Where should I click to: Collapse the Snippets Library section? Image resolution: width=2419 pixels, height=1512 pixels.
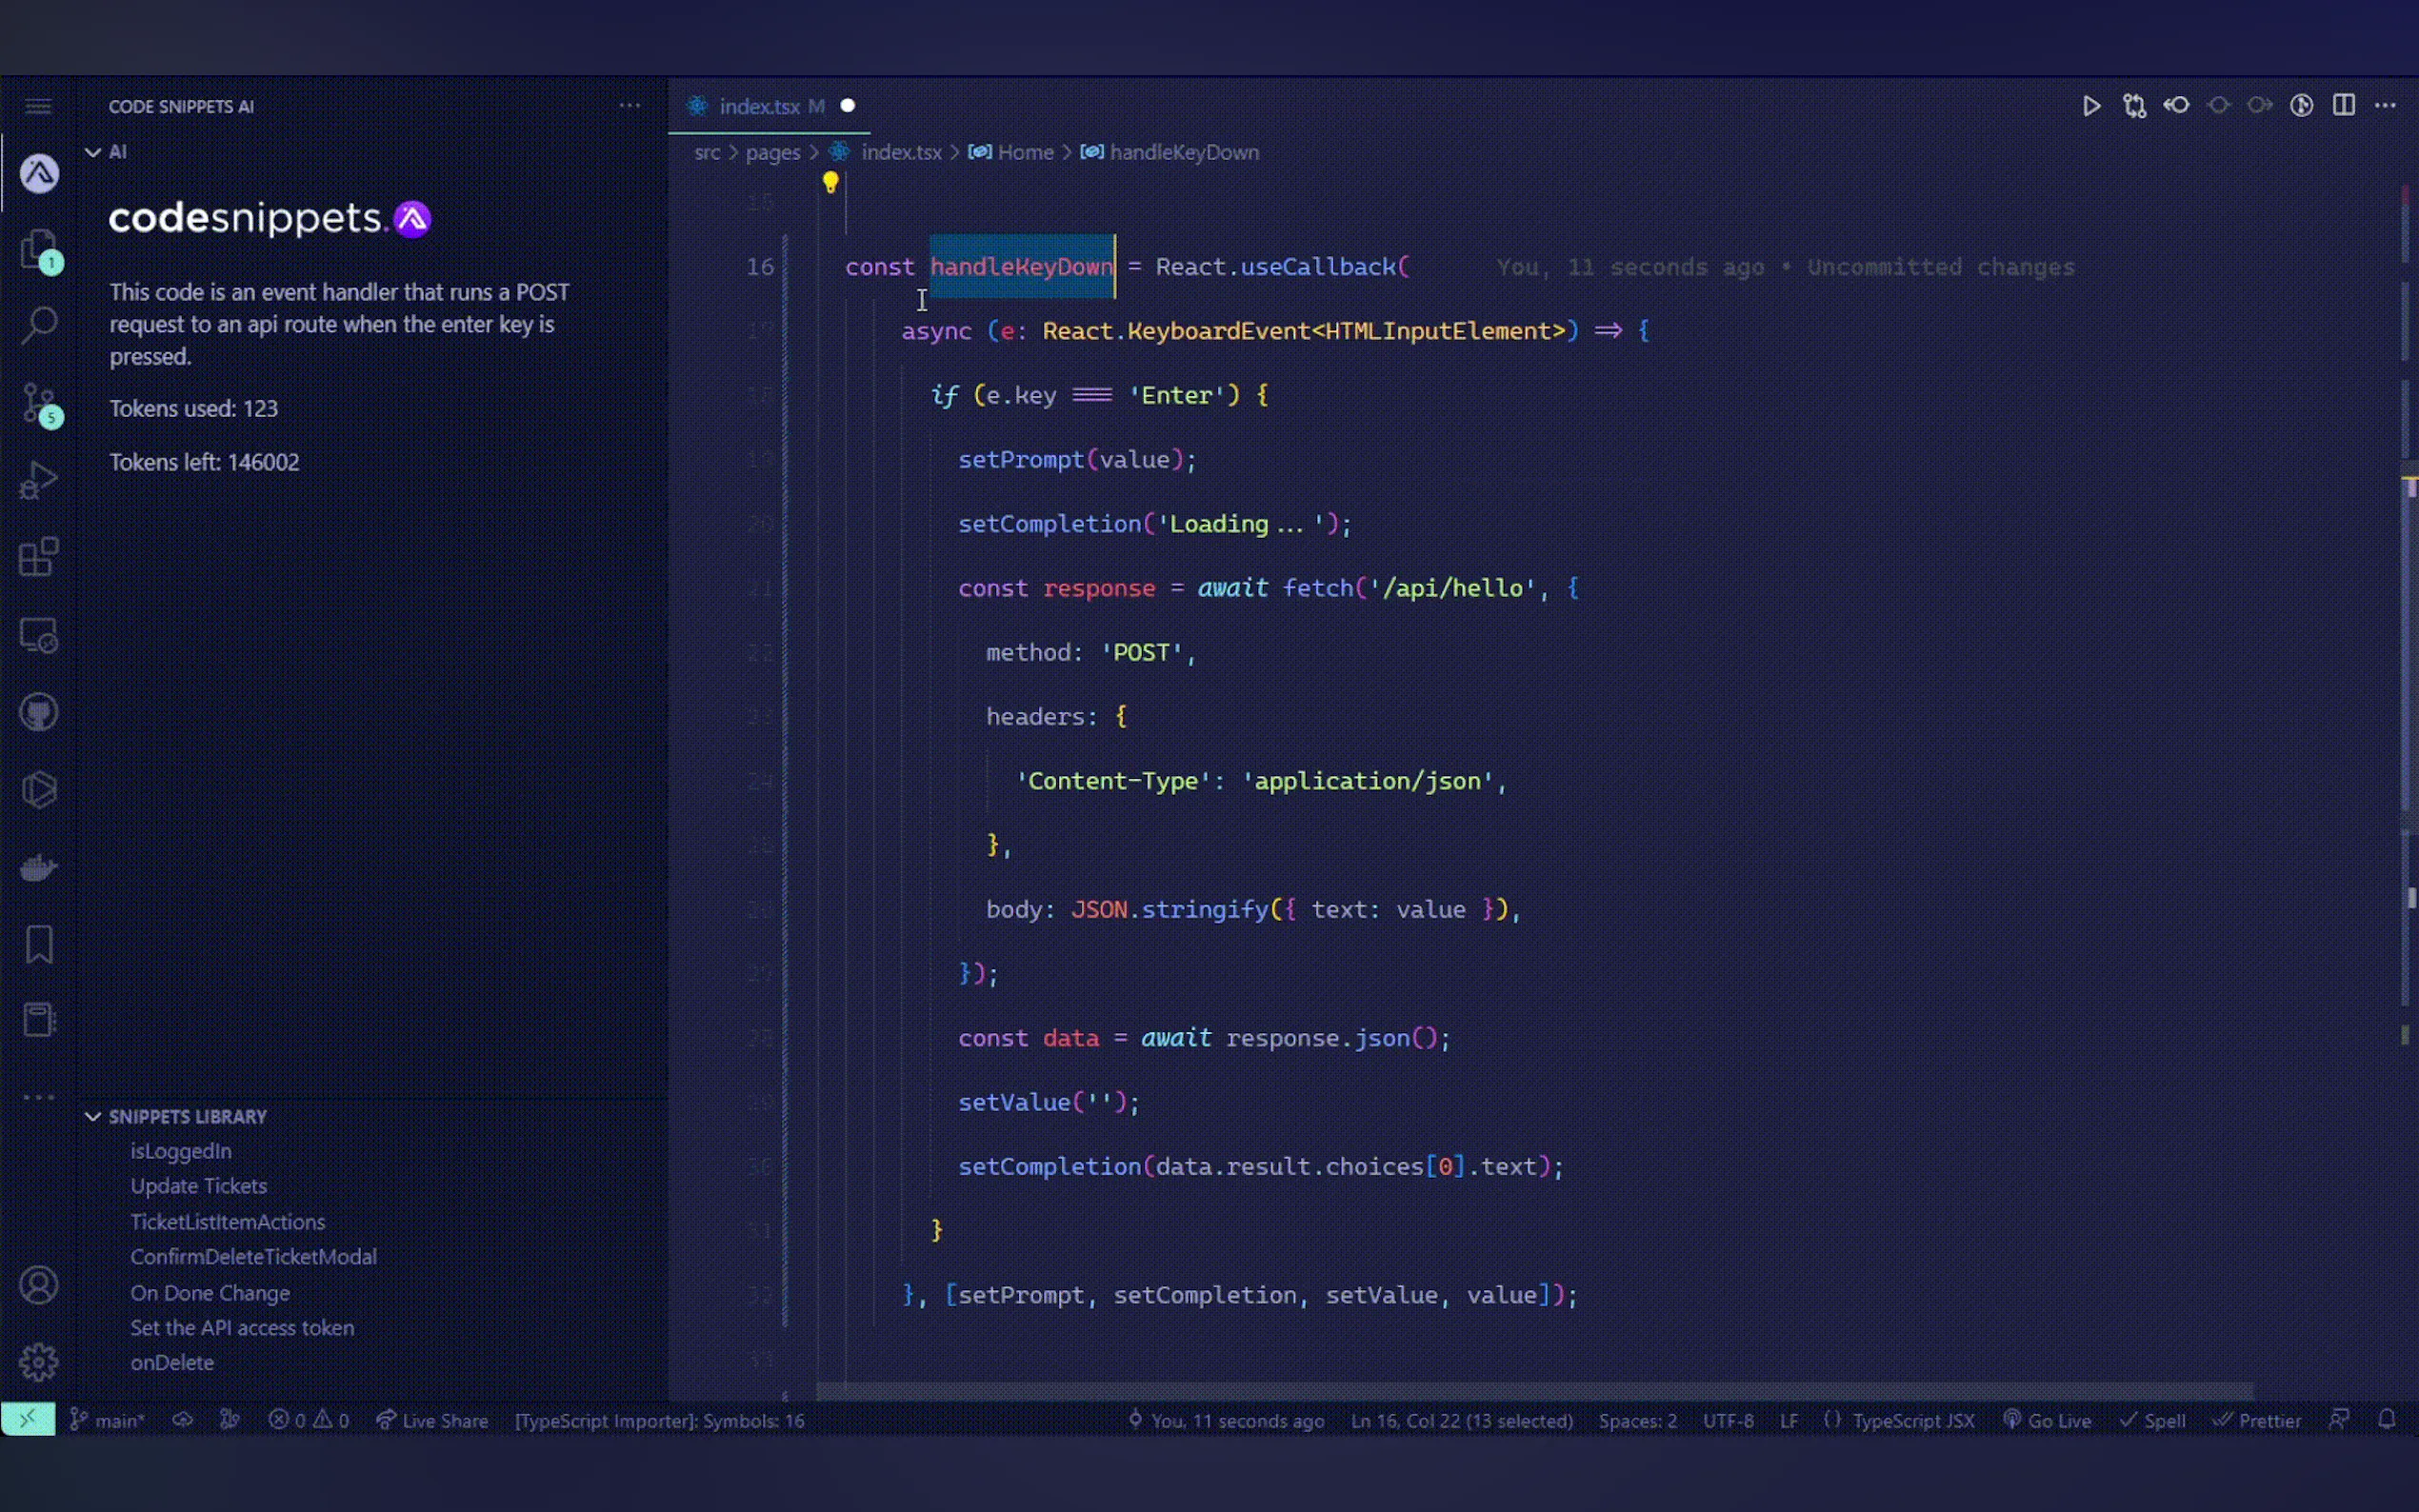click(93, 1116)
